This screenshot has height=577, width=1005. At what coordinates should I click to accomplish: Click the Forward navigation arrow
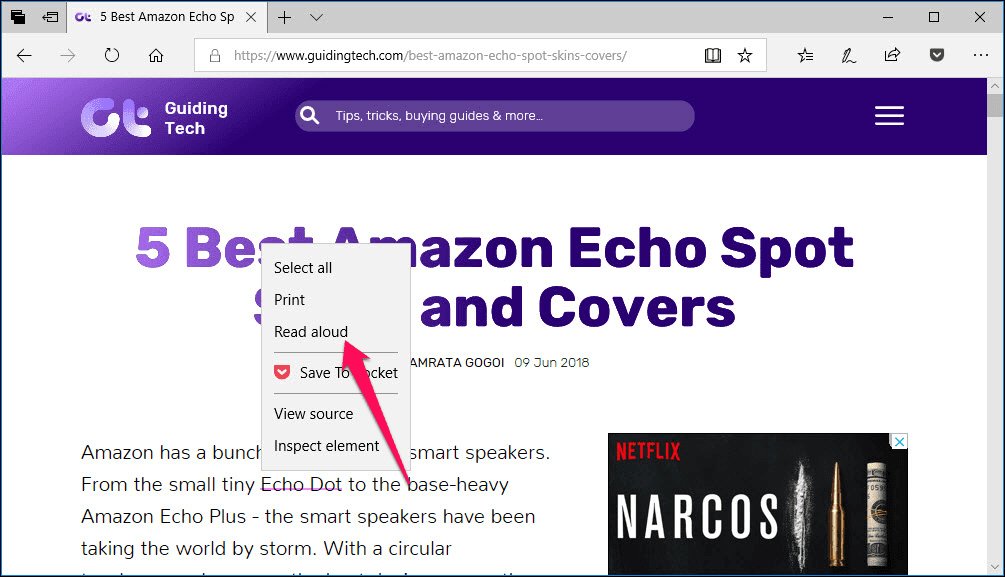tap(67, 56)
